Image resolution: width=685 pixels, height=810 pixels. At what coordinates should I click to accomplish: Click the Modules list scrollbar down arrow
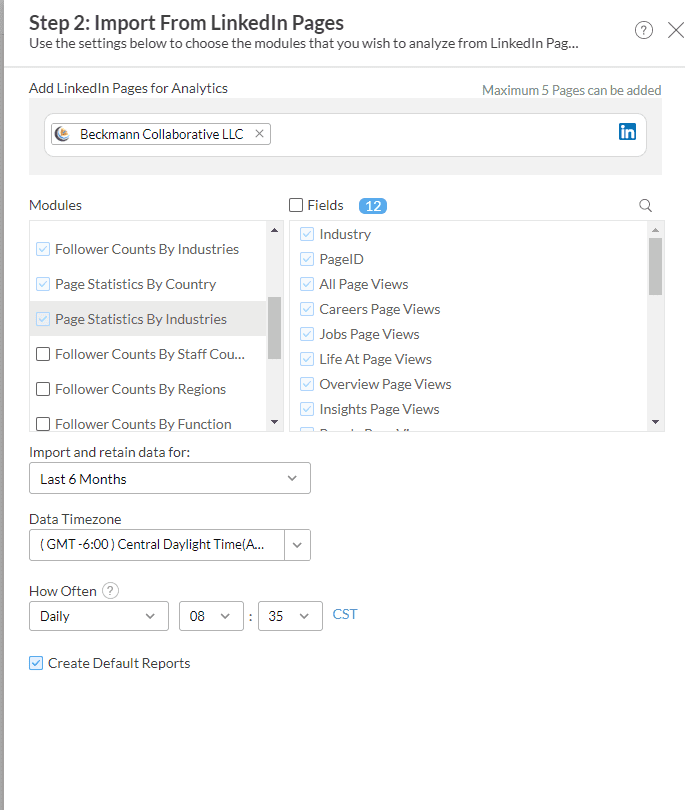coord(274,422)
